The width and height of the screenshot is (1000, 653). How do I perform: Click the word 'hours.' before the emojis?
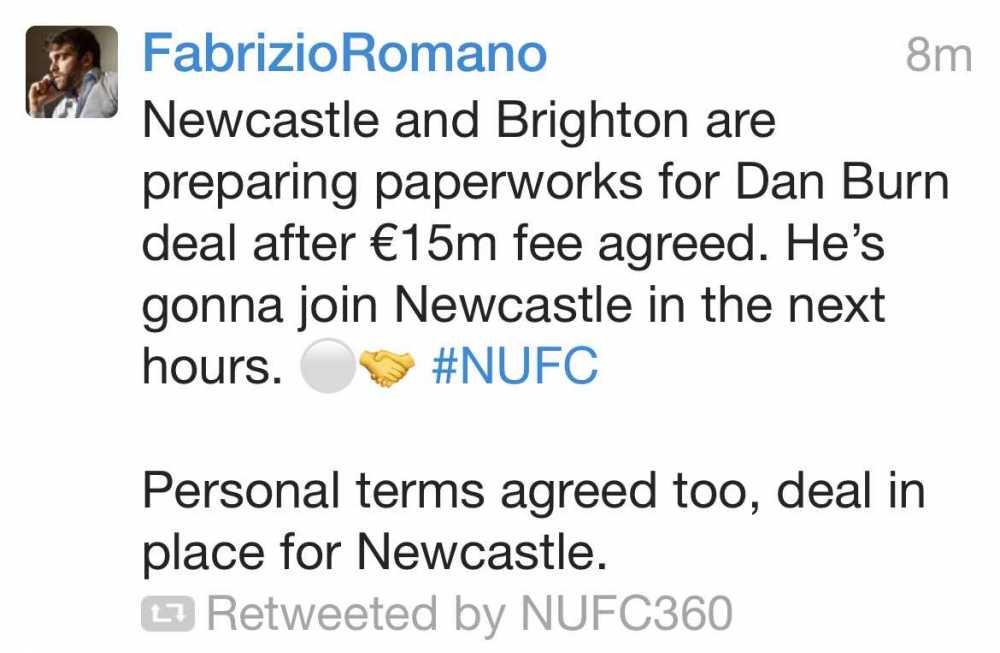[x=212, y=367]
